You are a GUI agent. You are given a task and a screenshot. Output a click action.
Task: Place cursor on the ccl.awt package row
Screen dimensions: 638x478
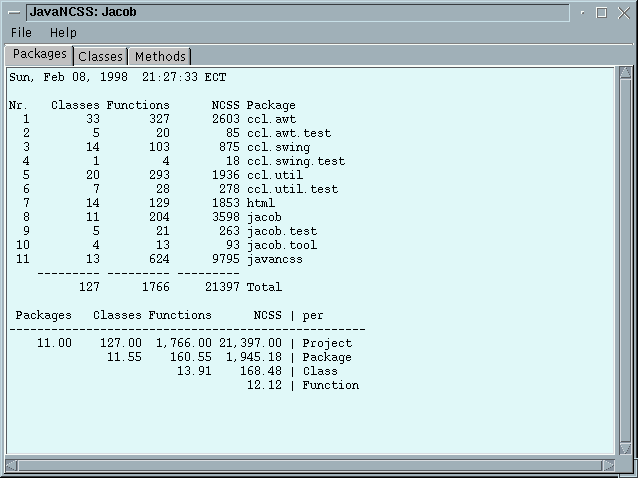153,119
